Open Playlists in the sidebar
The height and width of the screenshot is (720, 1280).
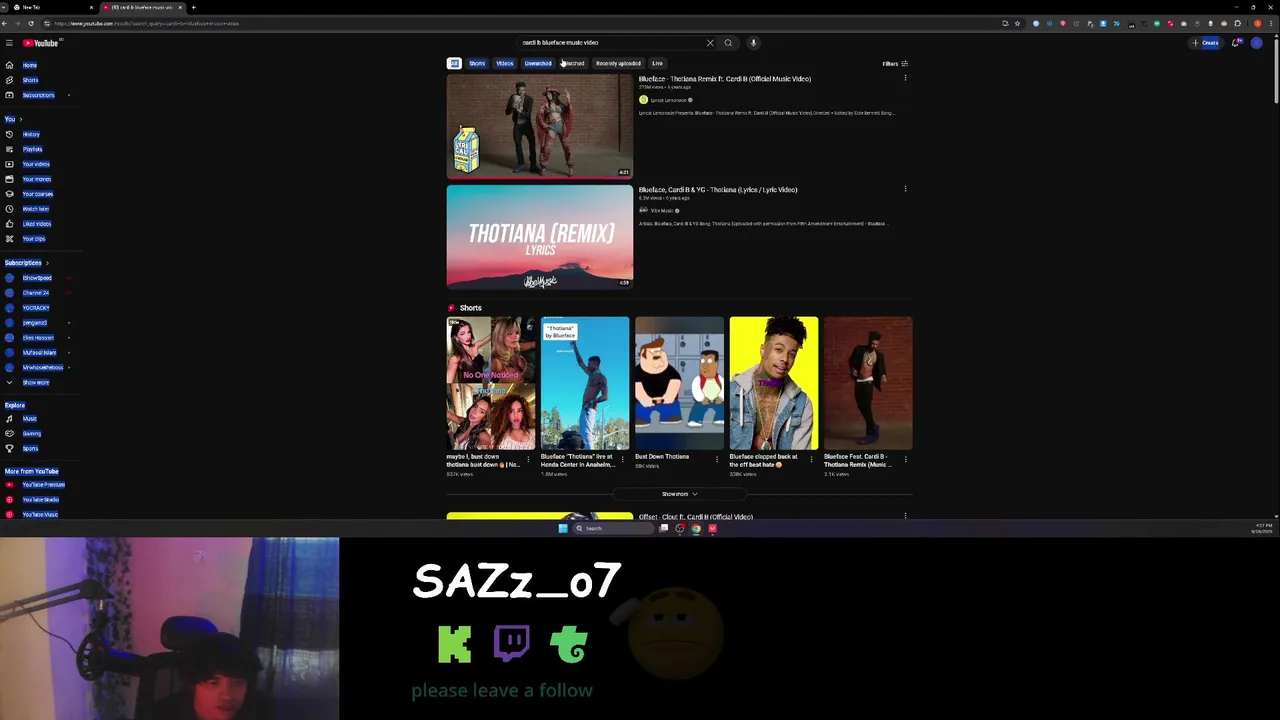[32, 149]
